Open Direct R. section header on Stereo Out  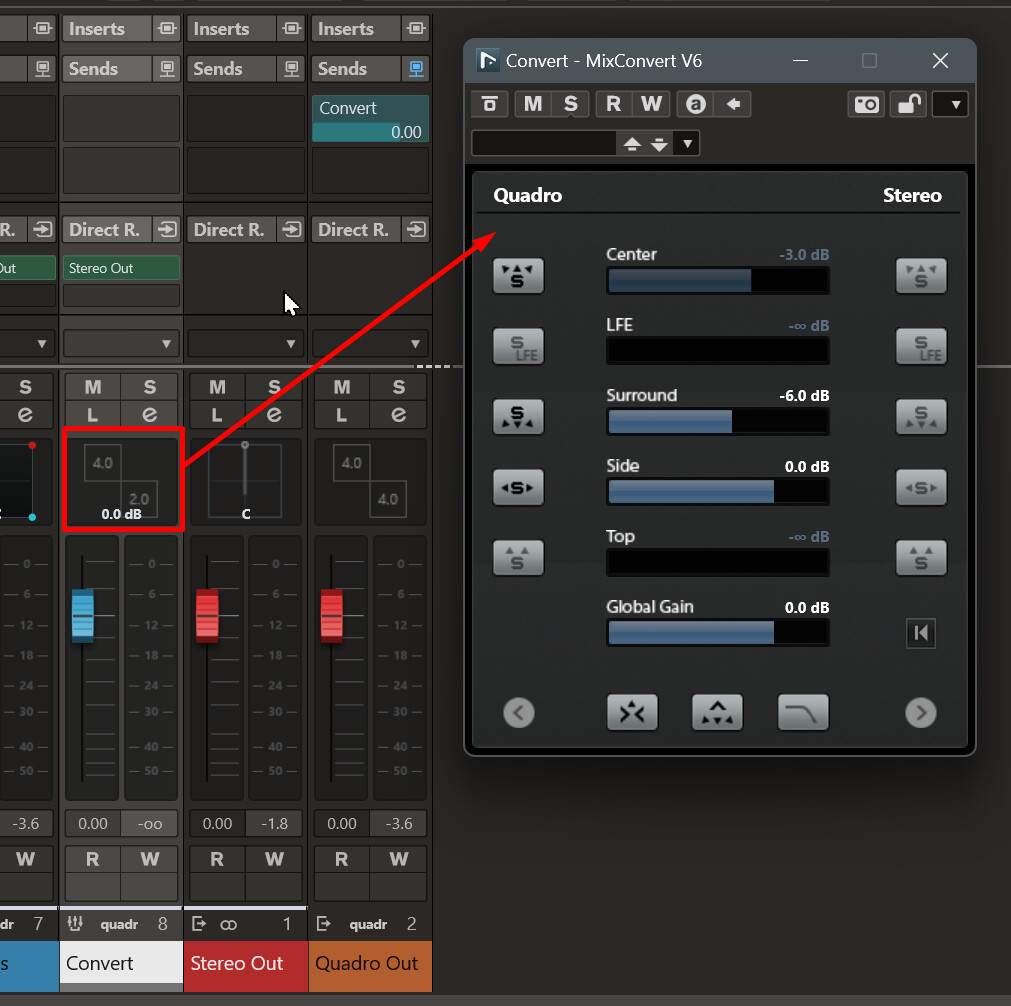[233, 230]
